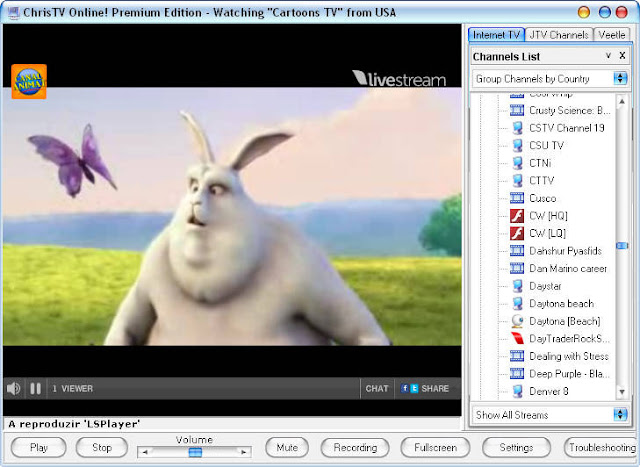Click the CSU TV monitor icon
The height and width of the screenshot is (467, 640).
tap(517, 145)
